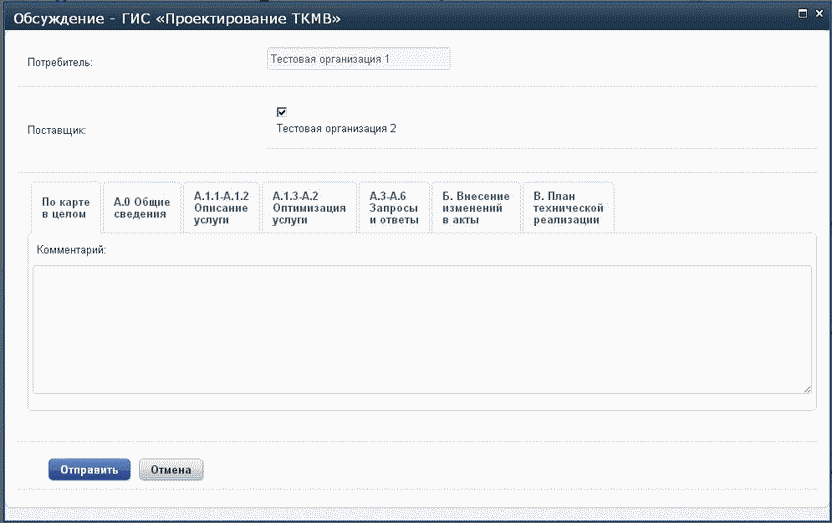Select the А.1.1-А.1.2 Описание услуги tab

pos(221,208)
